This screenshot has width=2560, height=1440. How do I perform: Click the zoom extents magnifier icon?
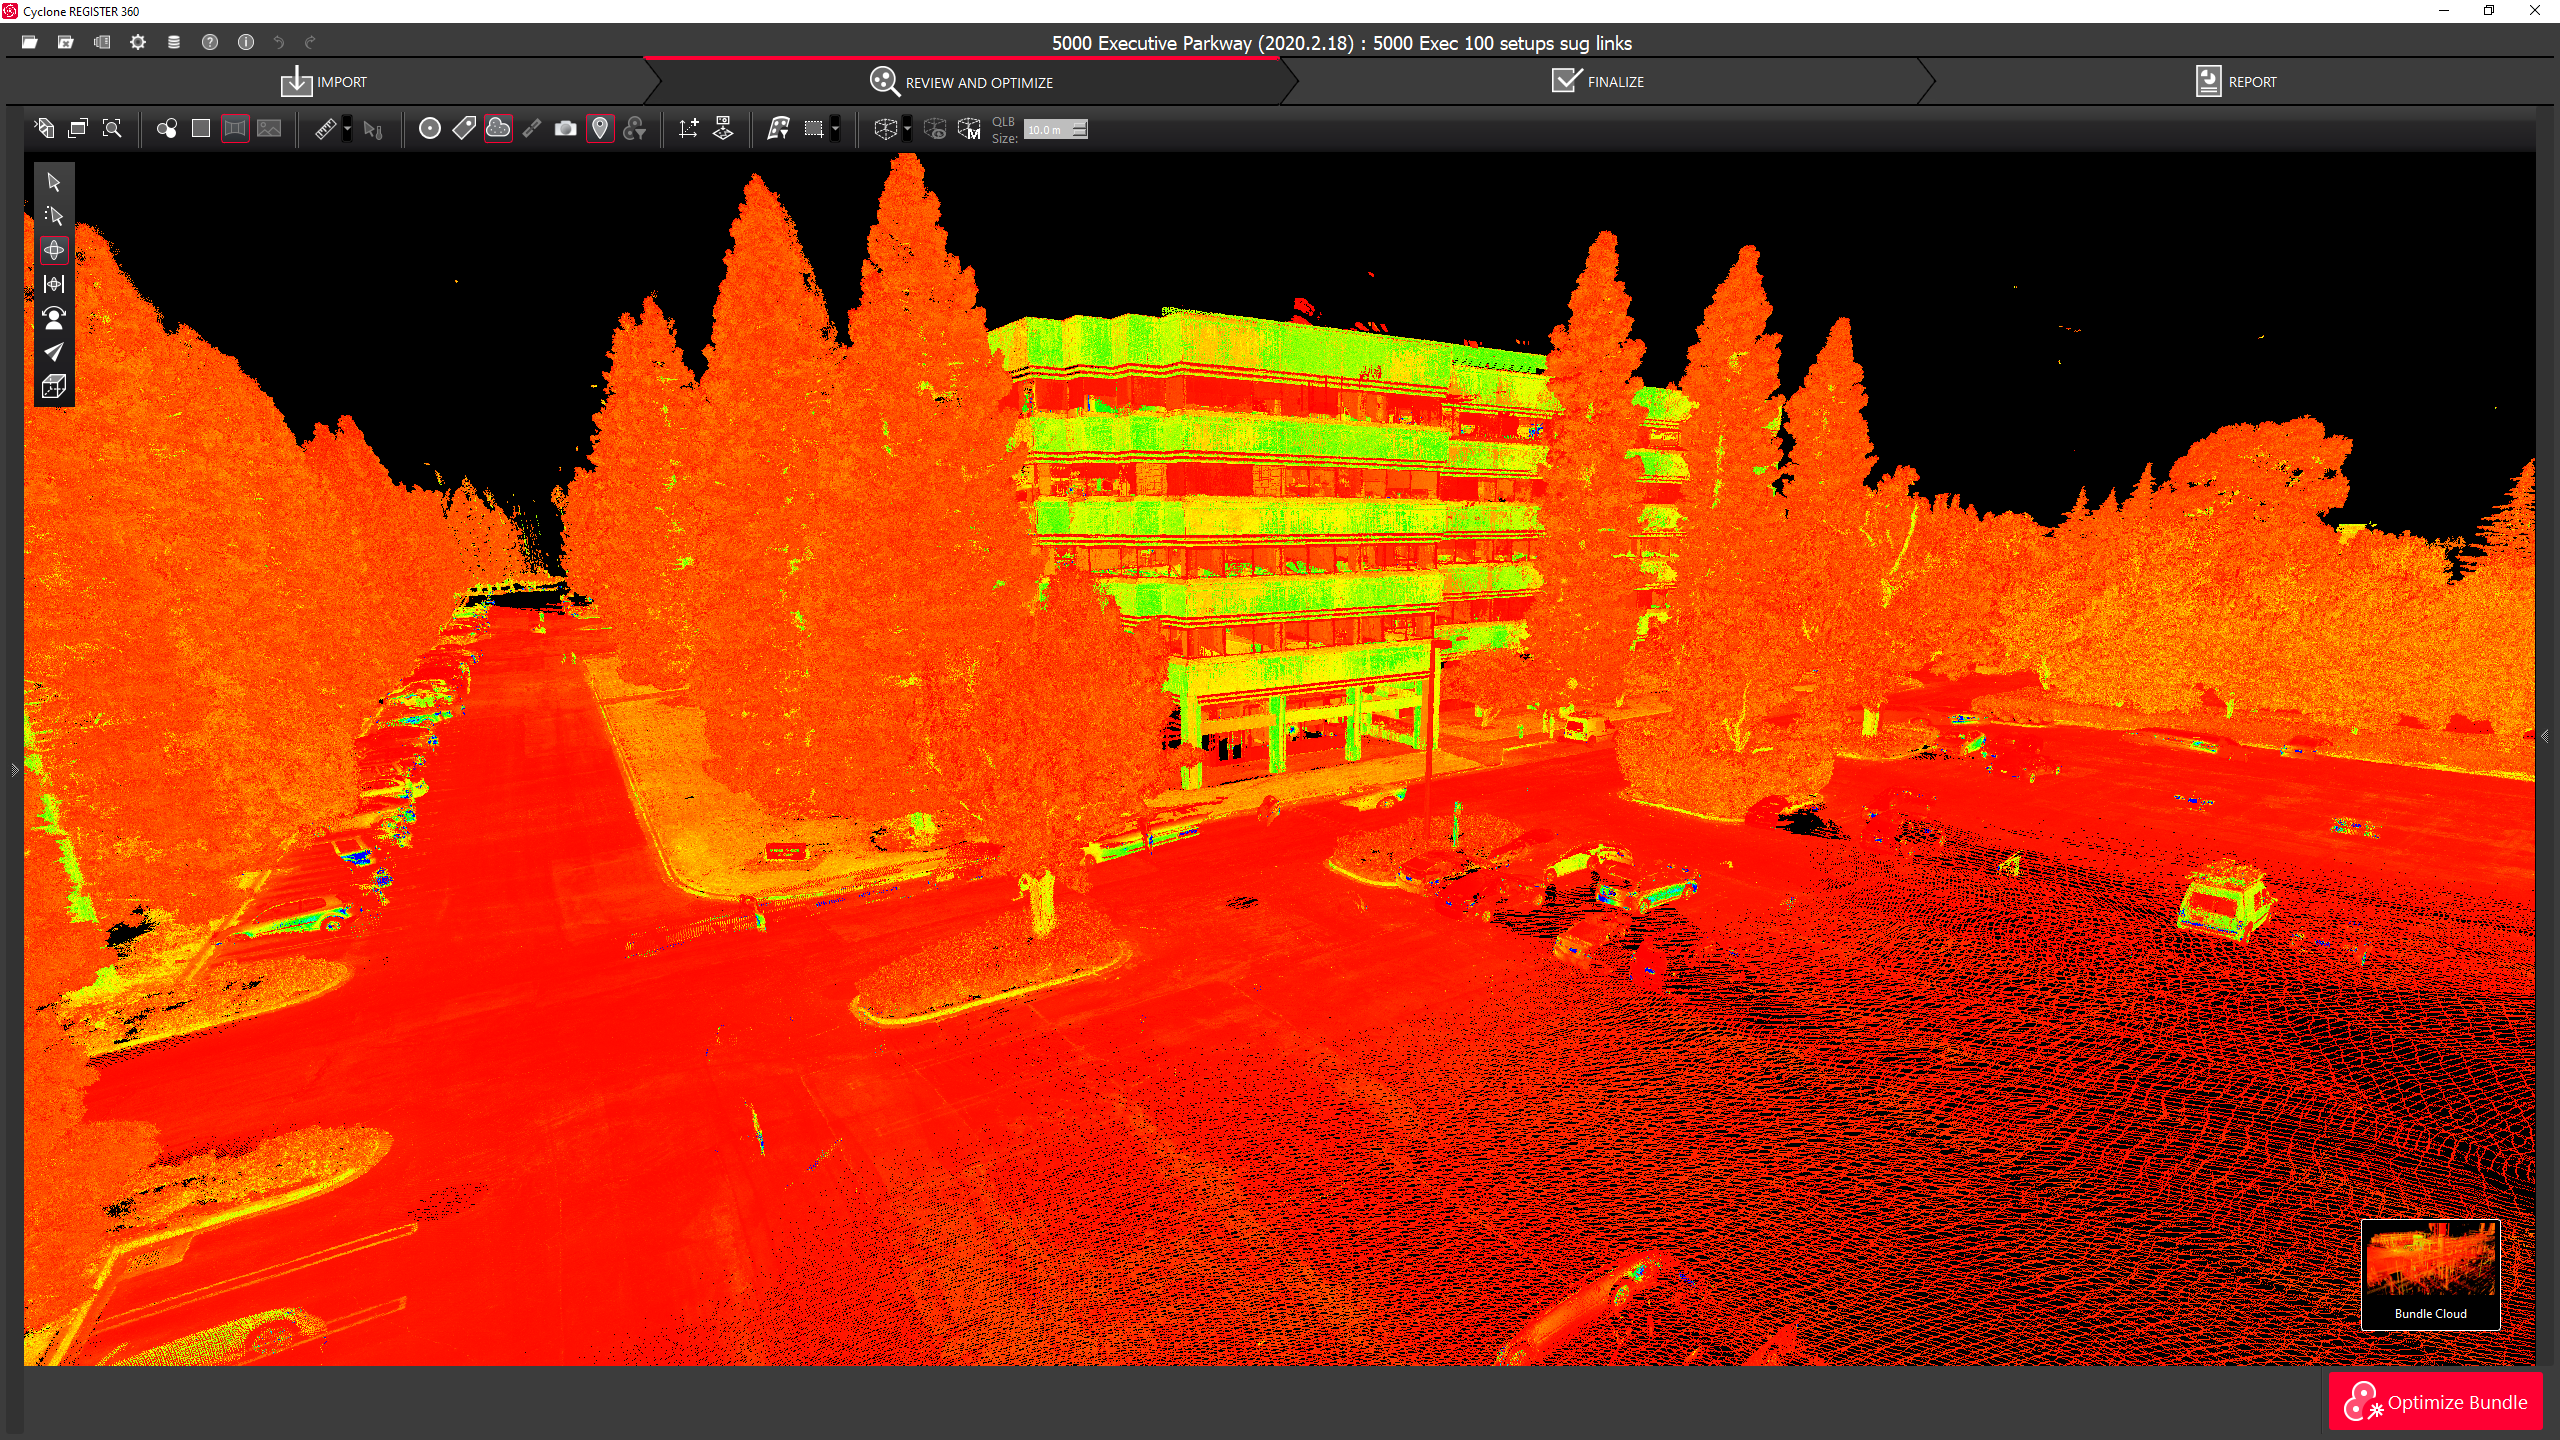coord(112,129)
